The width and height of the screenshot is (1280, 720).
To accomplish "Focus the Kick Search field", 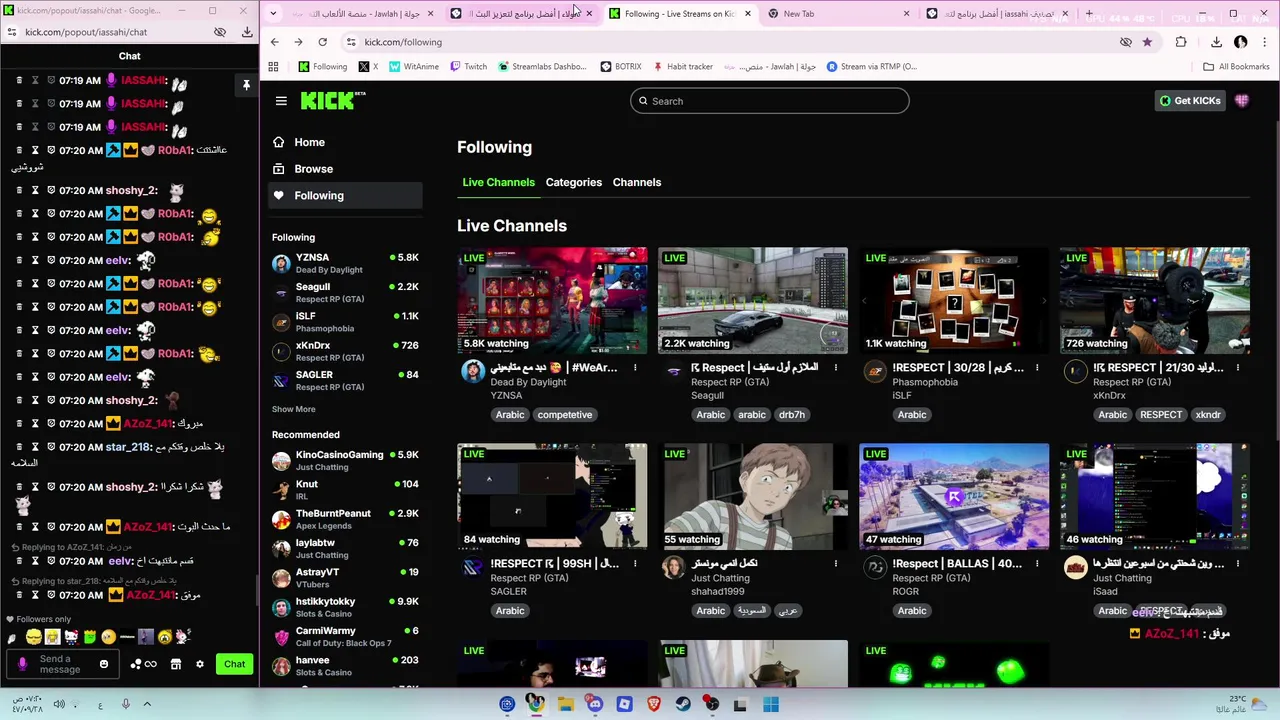I will click(x=770, y=101).
